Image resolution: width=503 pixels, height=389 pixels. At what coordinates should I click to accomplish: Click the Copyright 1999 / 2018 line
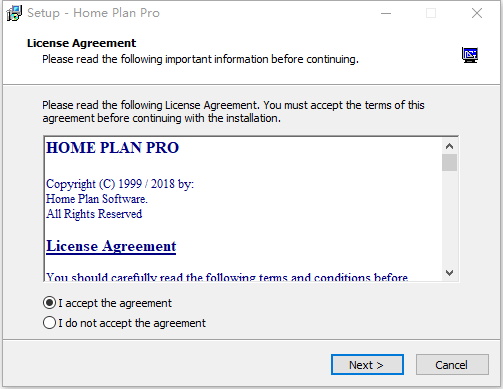click(x=120, y=184)
